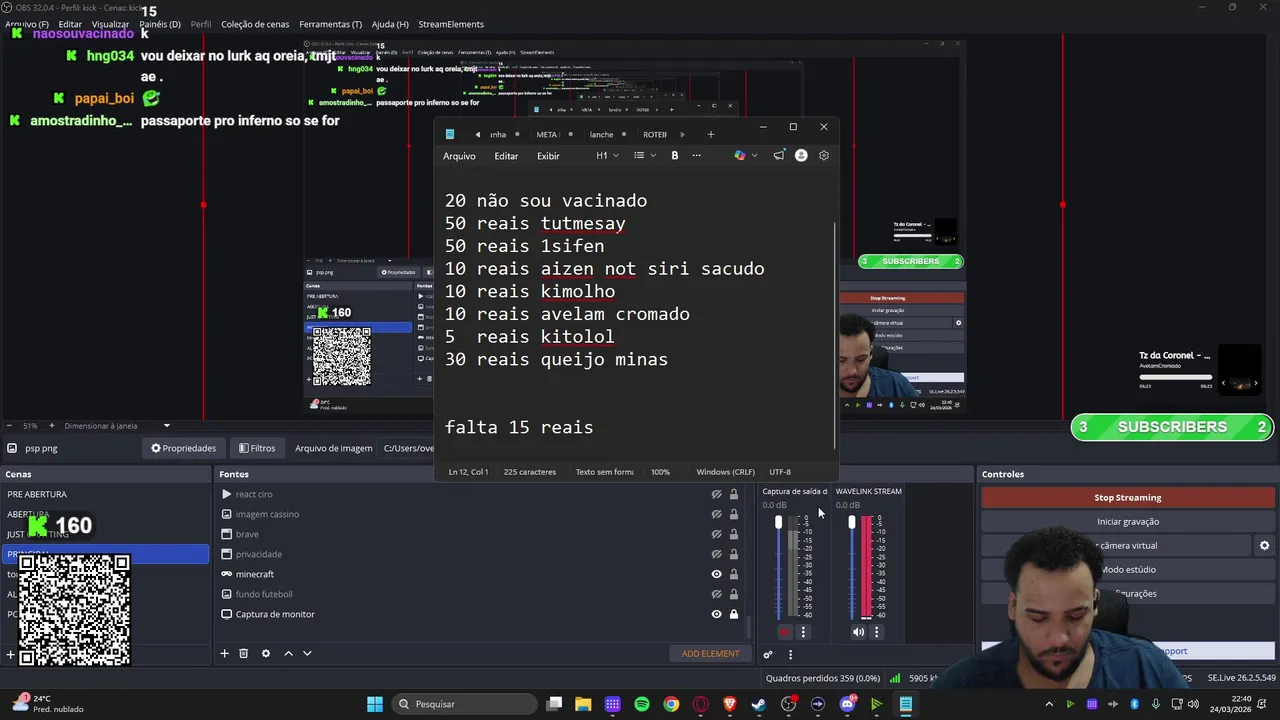
Task: Click the Windows taskbar search box
Action: (x=462, y=704)
